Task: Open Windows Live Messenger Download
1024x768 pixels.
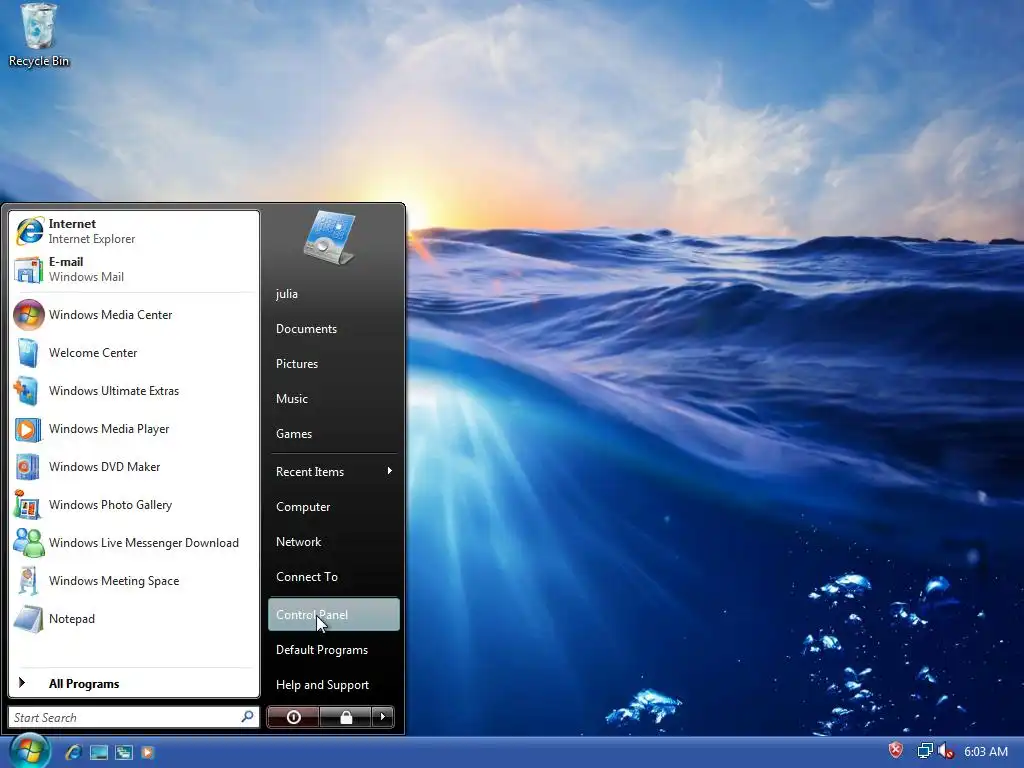Action: [x=134, y=543]
